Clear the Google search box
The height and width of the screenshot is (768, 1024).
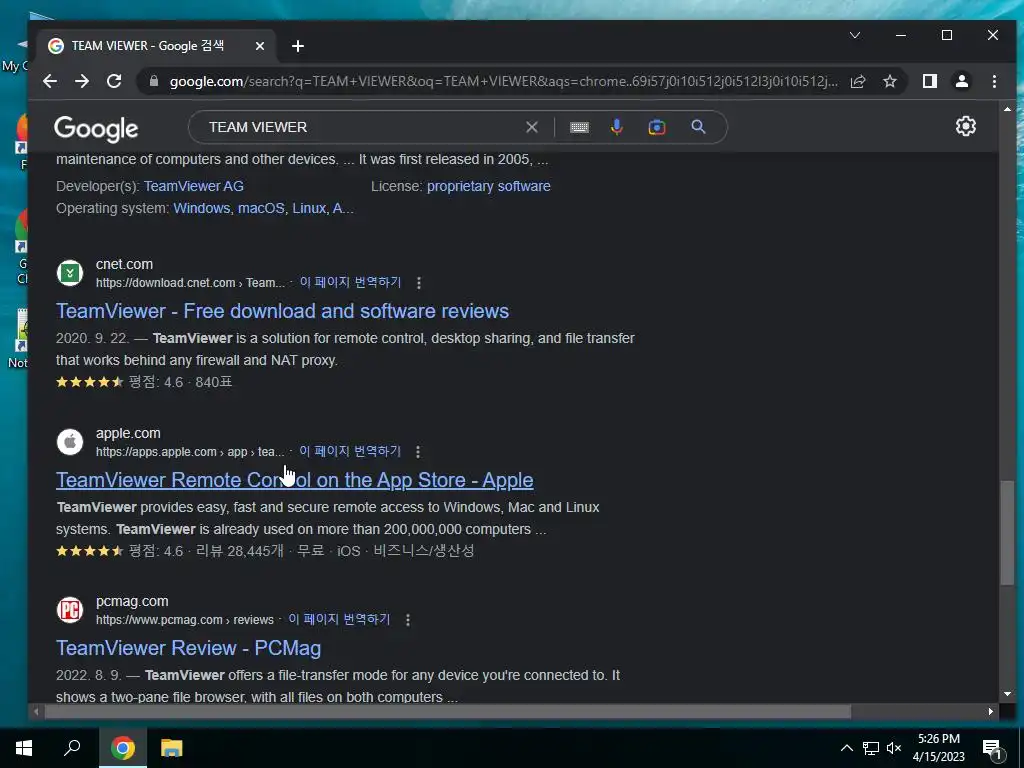pos(532,127)
